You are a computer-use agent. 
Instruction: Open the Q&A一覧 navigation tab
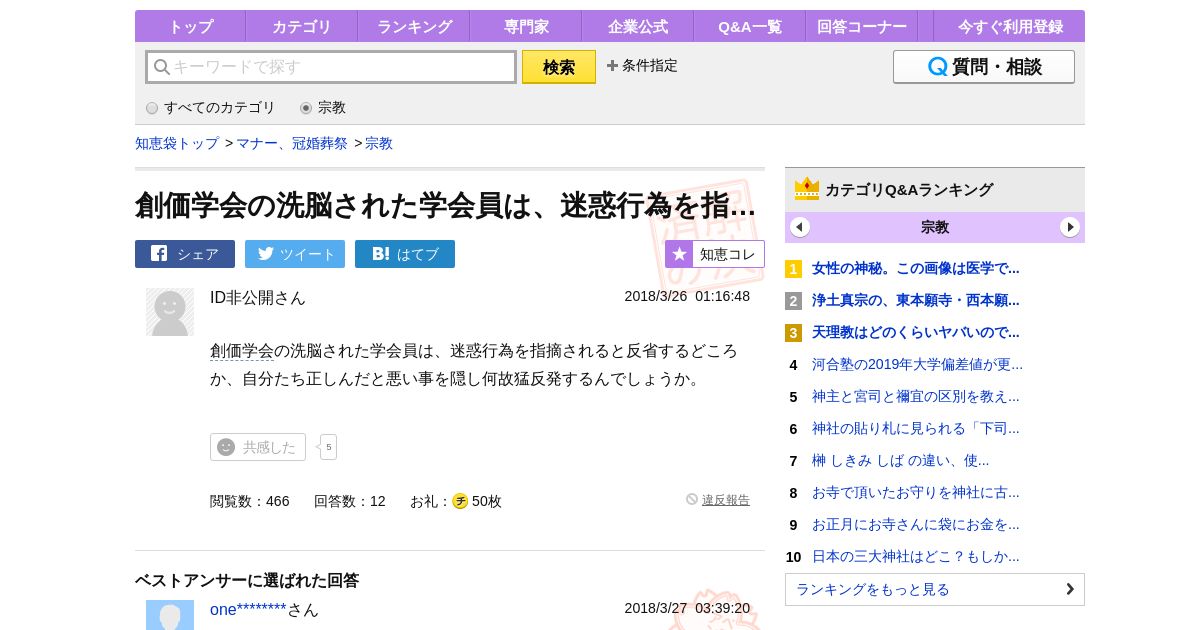750,26
